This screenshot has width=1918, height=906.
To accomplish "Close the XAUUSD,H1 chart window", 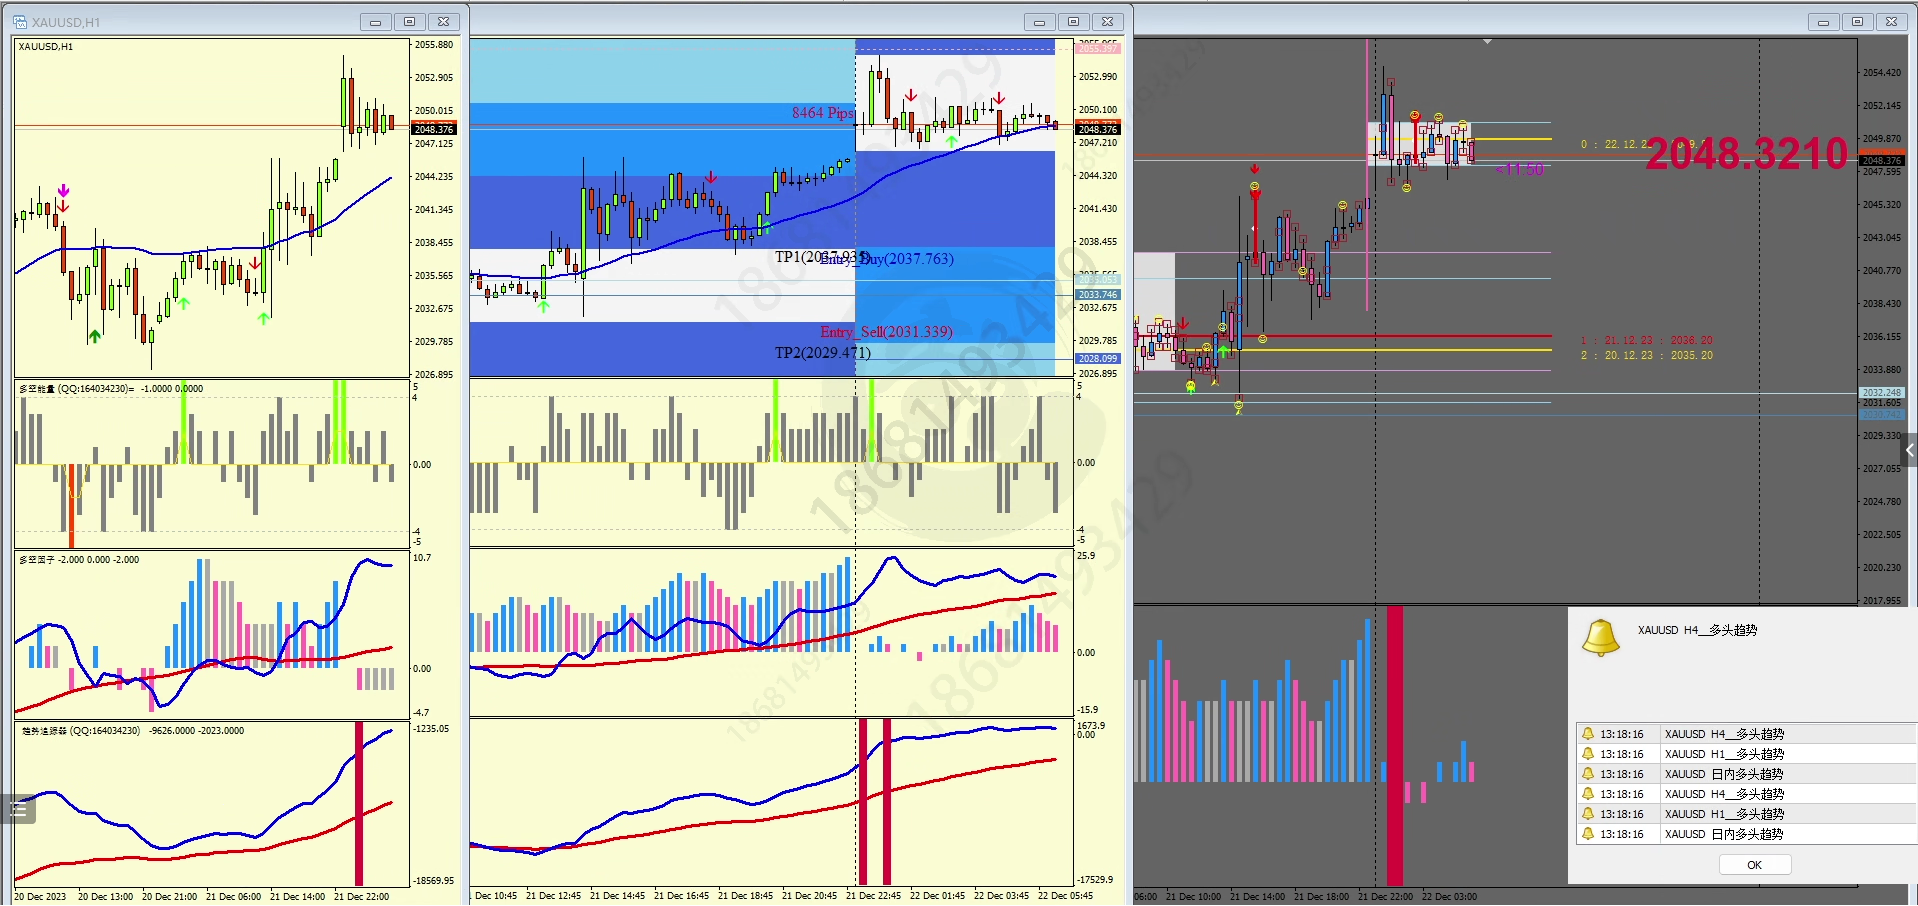I will (x=443, y=22).
